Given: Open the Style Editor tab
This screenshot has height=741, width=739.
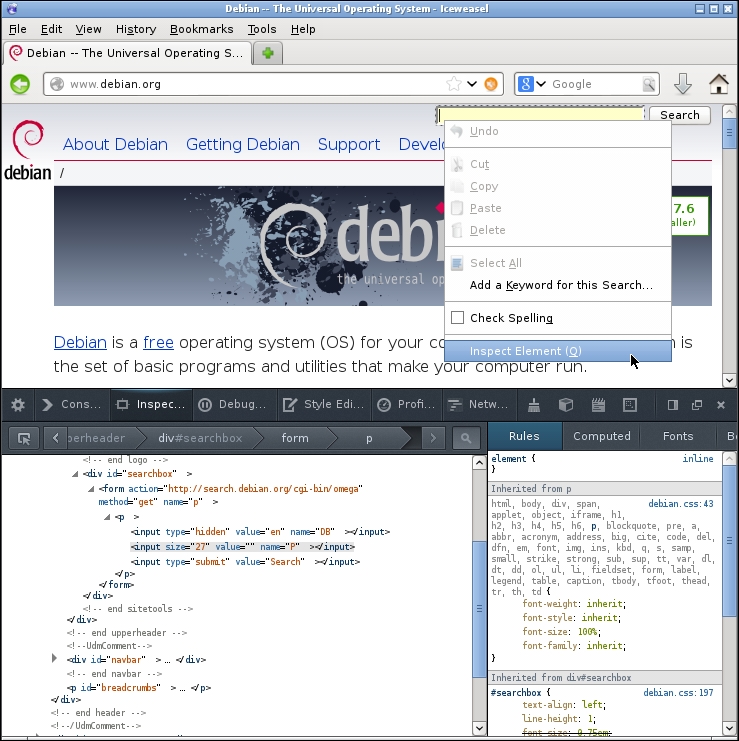Looking at the screenshot, I should (324, 405).
